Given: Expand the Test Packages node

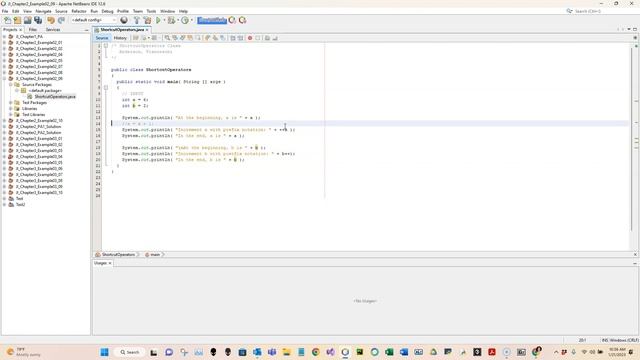Looking at the screenshot, I should click(11, 102).
